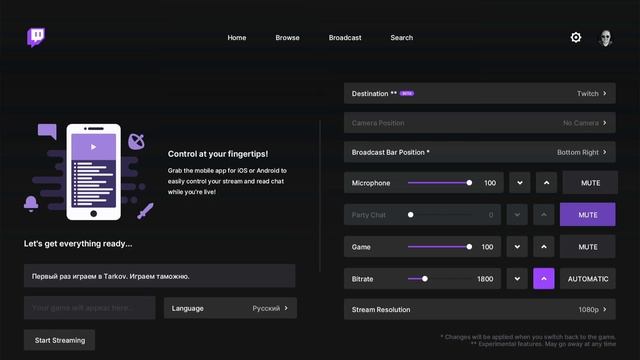640x360 pixels.
Task: Lower Bitrate with down arrow
Action: point(517,279)
